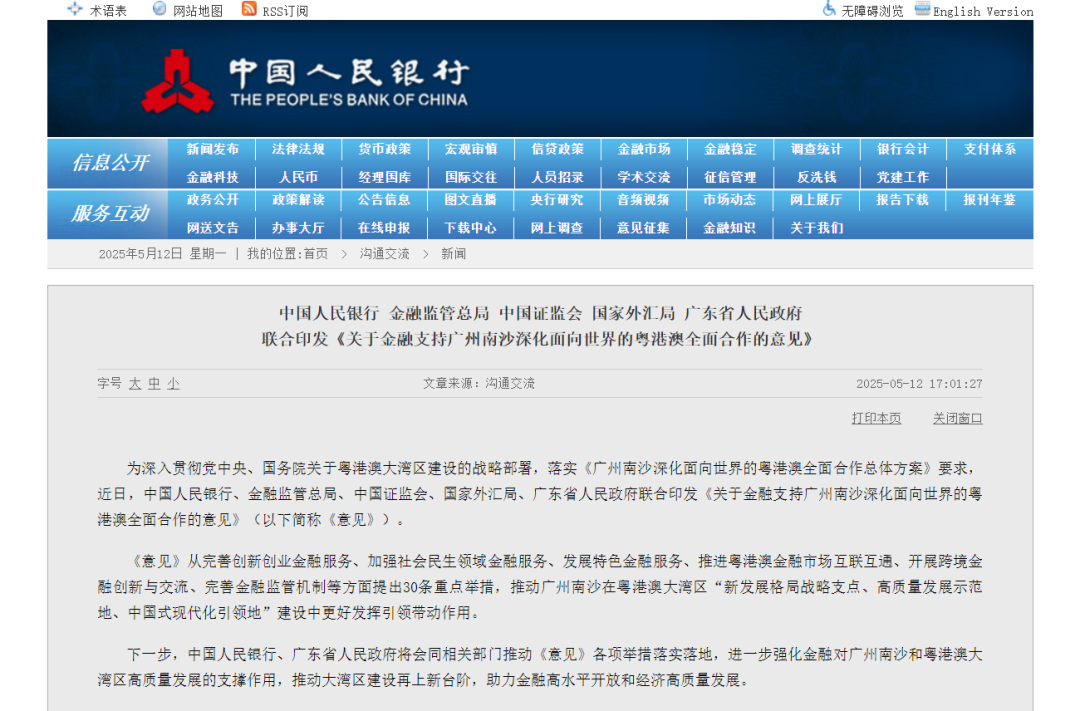This screenshot has width=1080, height=711.
Task: Go to 办事大厅
Action: (298, 228)
